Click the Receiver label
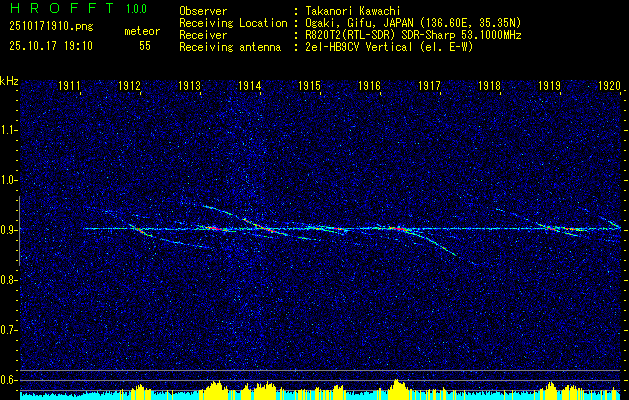Screen dimensions: 629x400 click(x=203, y=35)
